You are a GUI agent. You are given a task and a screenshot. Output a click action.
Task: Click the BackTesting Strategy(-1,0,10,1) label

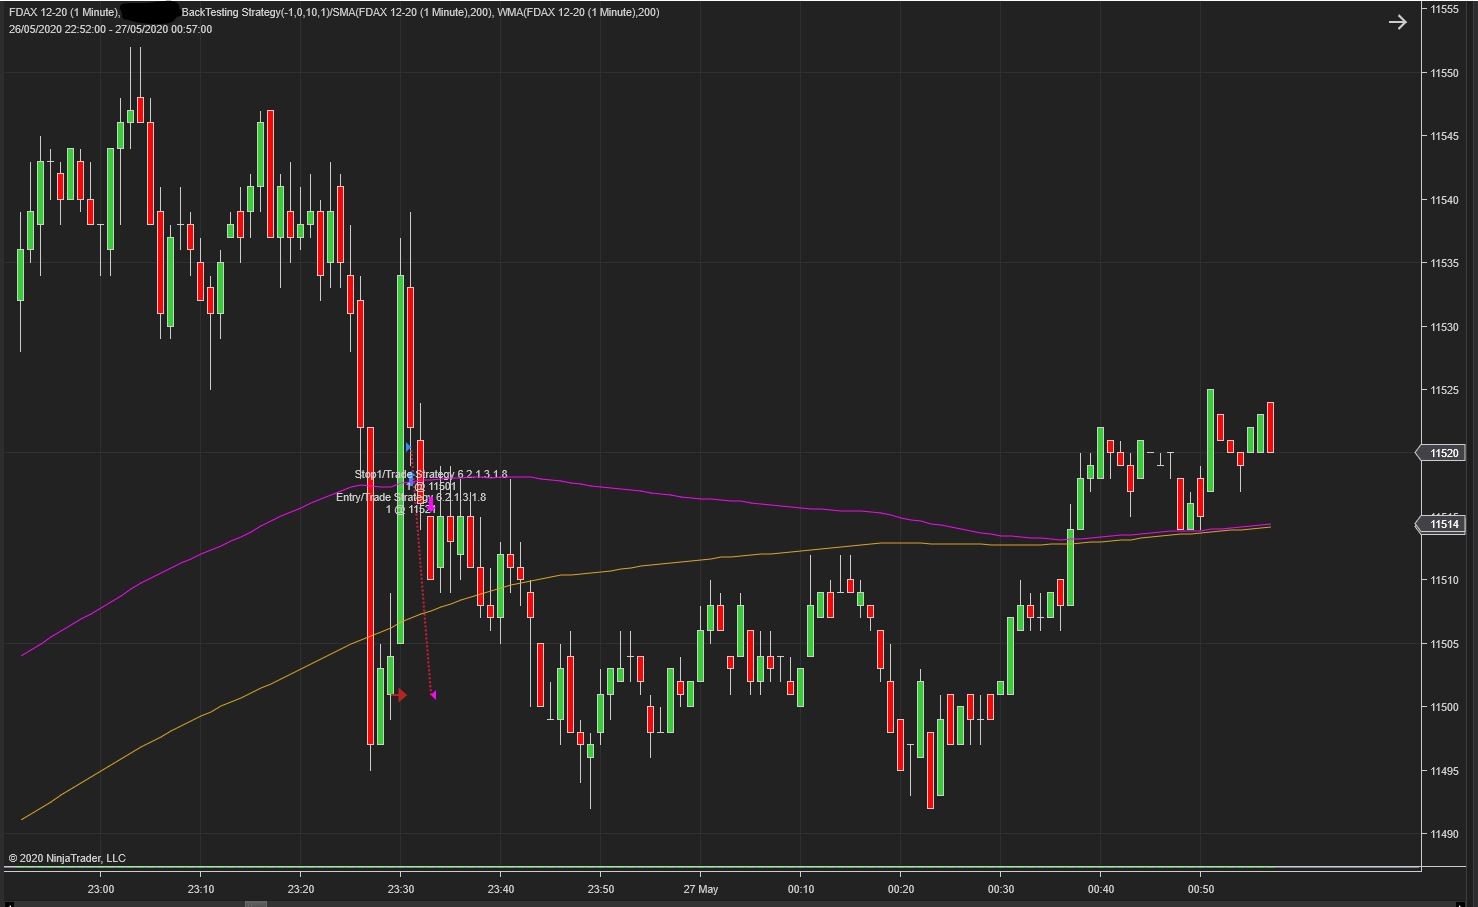257,12
